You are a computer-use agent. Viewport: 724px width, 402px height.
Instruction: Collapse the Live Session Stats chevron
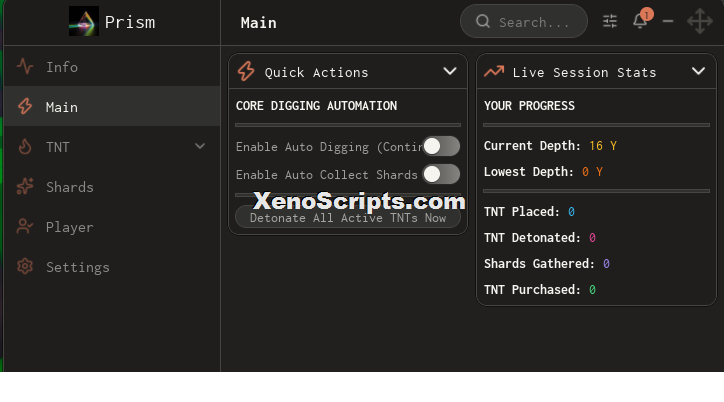coord(699,72)
